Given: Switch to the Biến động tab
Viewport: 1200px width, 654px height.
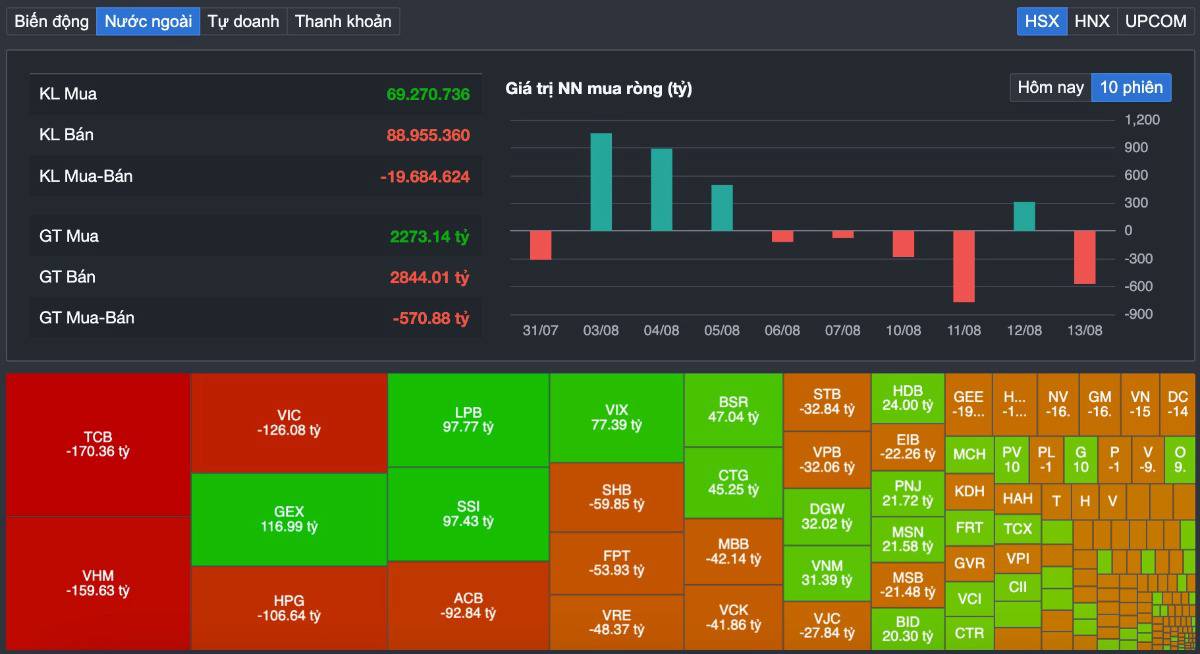Looking at the screenshot, I should 52,21.
